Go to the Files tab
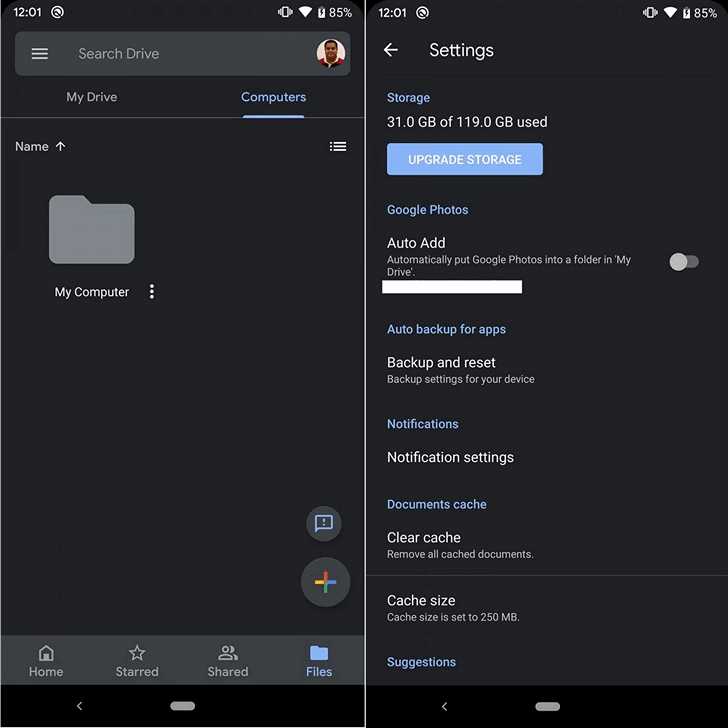The image size is (728, 728). click(319, 661)
